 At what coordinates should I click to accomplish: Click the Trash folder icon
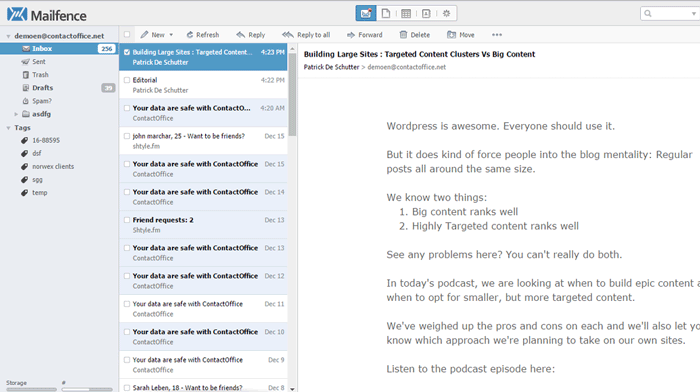[x=25, y=75]
